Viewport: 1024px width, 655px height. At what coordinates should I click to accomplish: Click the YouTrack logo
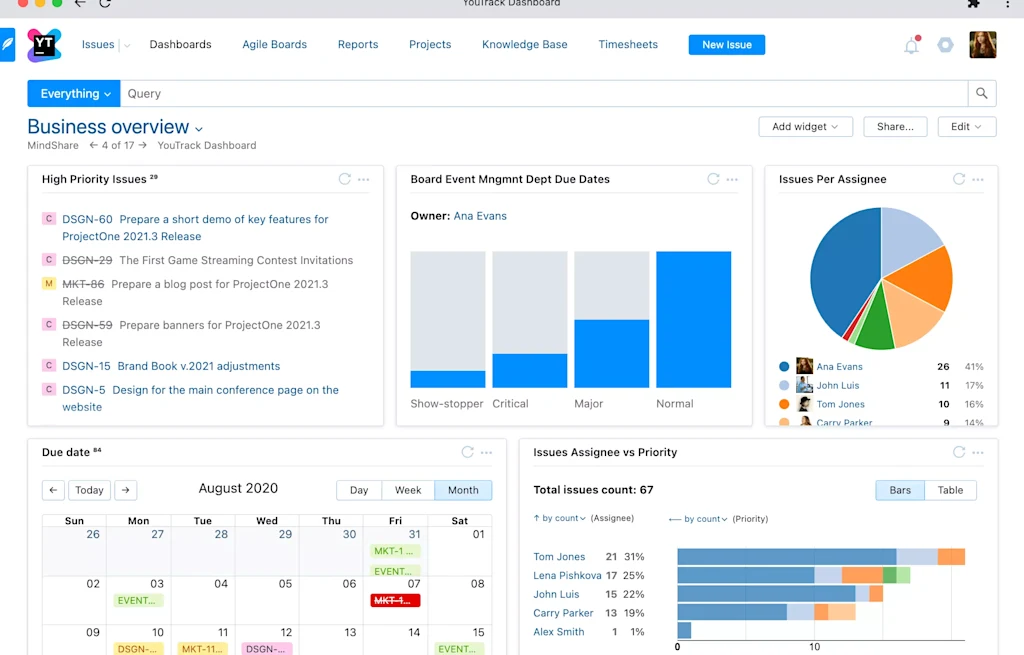(x=43, y=44)
